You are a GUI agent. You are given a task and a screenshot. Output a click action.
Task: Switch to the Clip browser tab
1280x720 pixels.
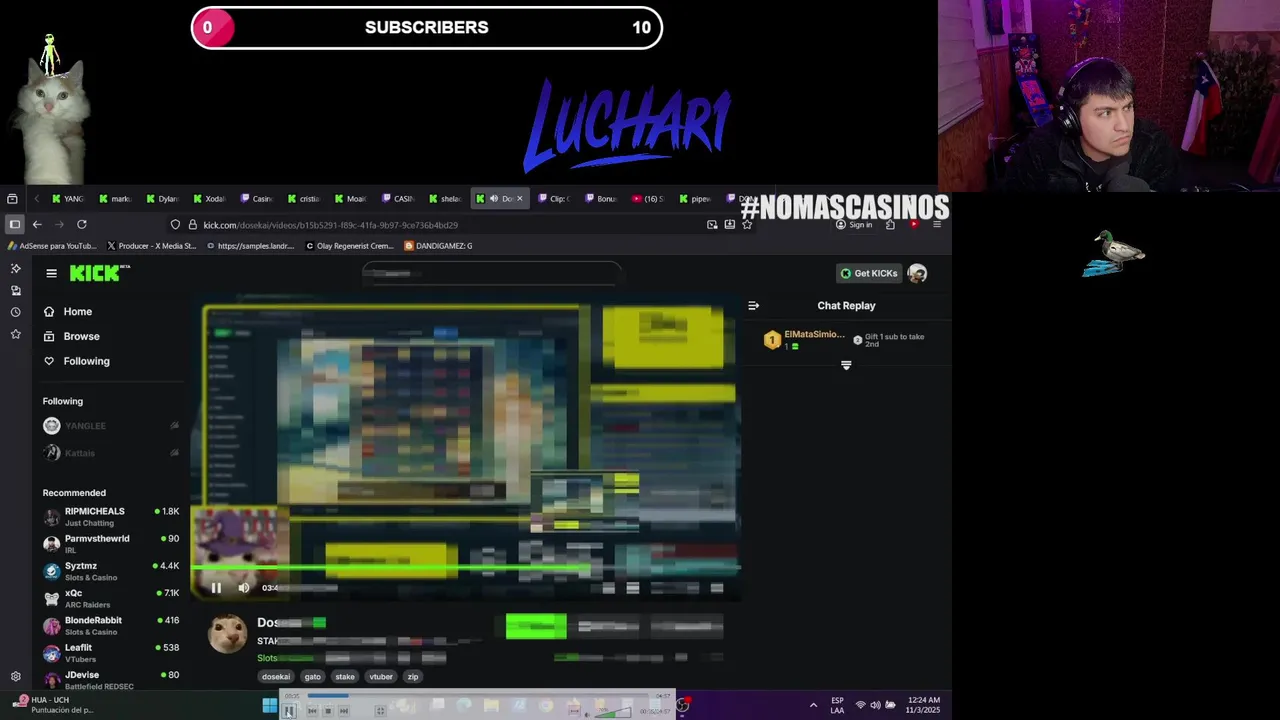coord(555,199)
